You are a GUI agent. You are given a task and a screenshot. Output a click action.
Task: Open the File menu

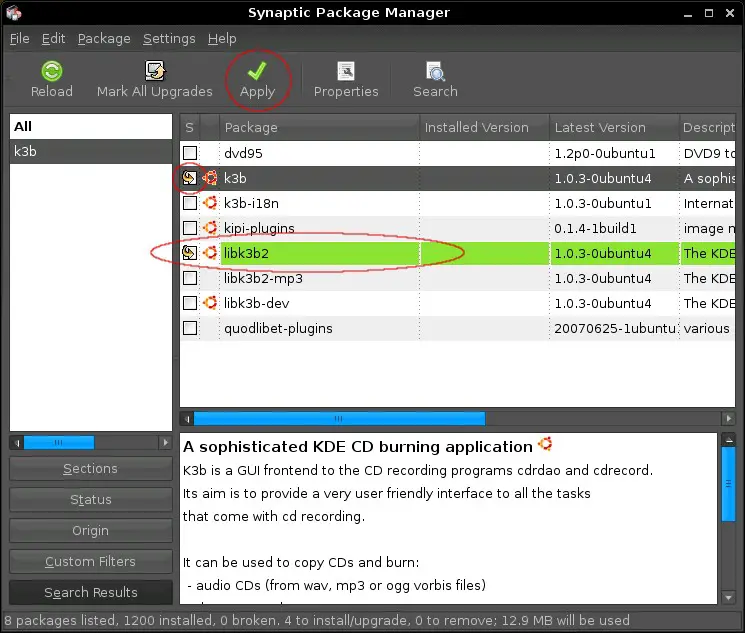pyautogui.click(x=19, y=38)
